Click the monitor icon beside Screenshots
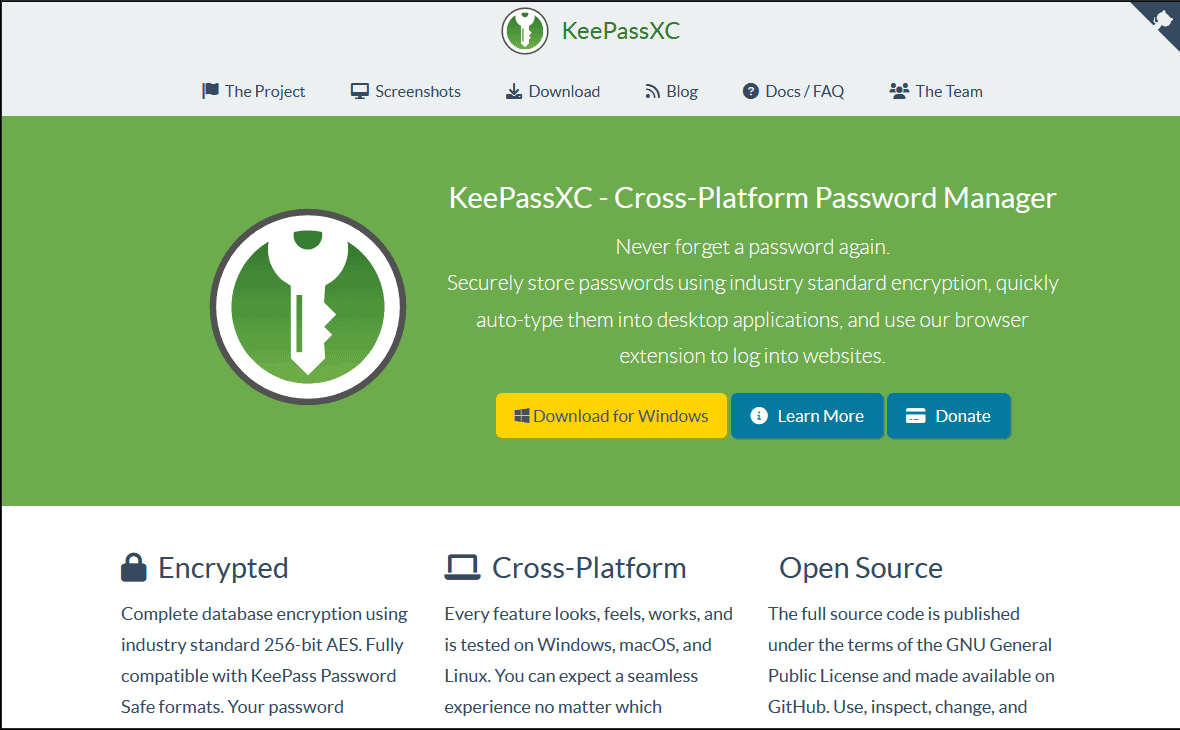 tap(359, 90)
